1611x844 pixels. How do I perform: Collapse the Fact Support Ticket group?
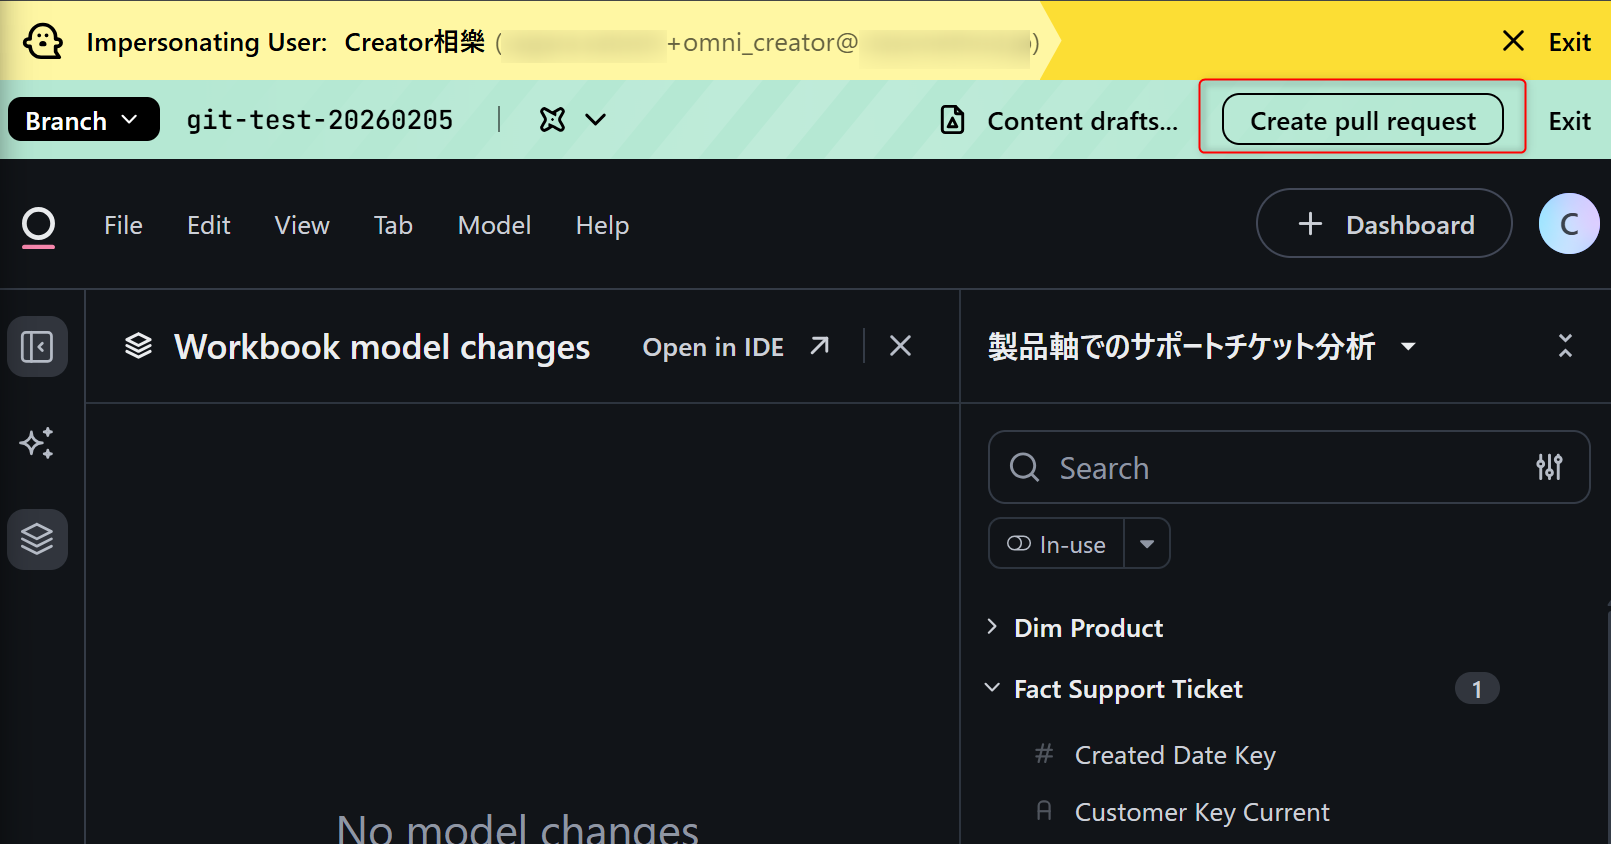click(992, 688)
